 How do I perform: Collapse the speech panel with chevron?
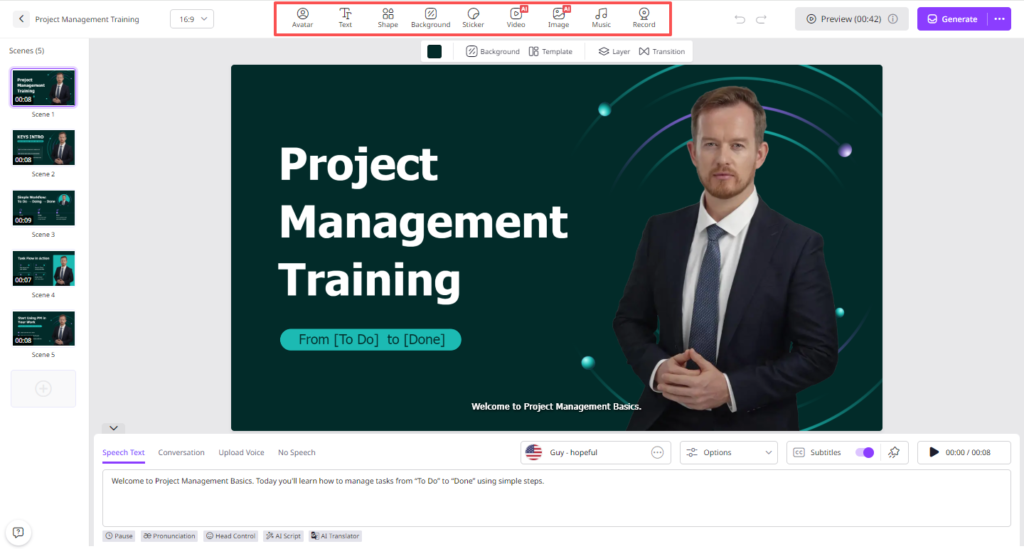[x=114, y=428]
